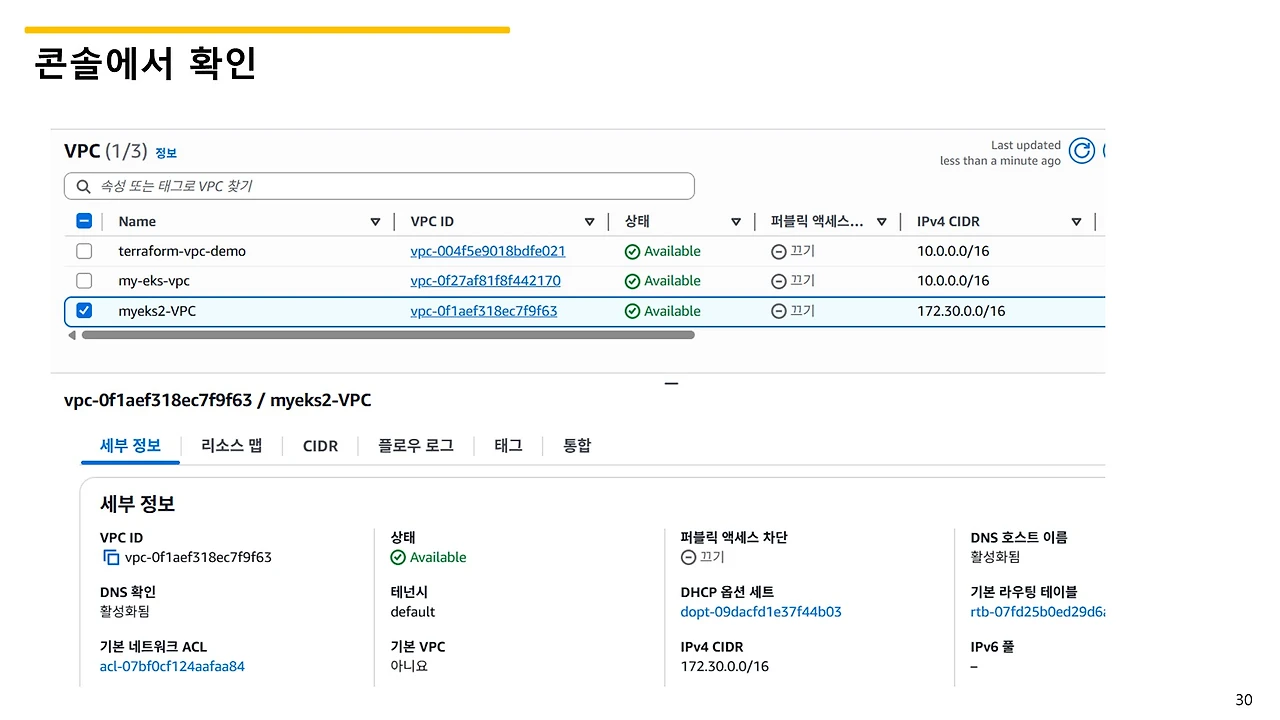Refresh the VPC list
Viewport: 1280px width, 720px height.
coord(1081,151)
